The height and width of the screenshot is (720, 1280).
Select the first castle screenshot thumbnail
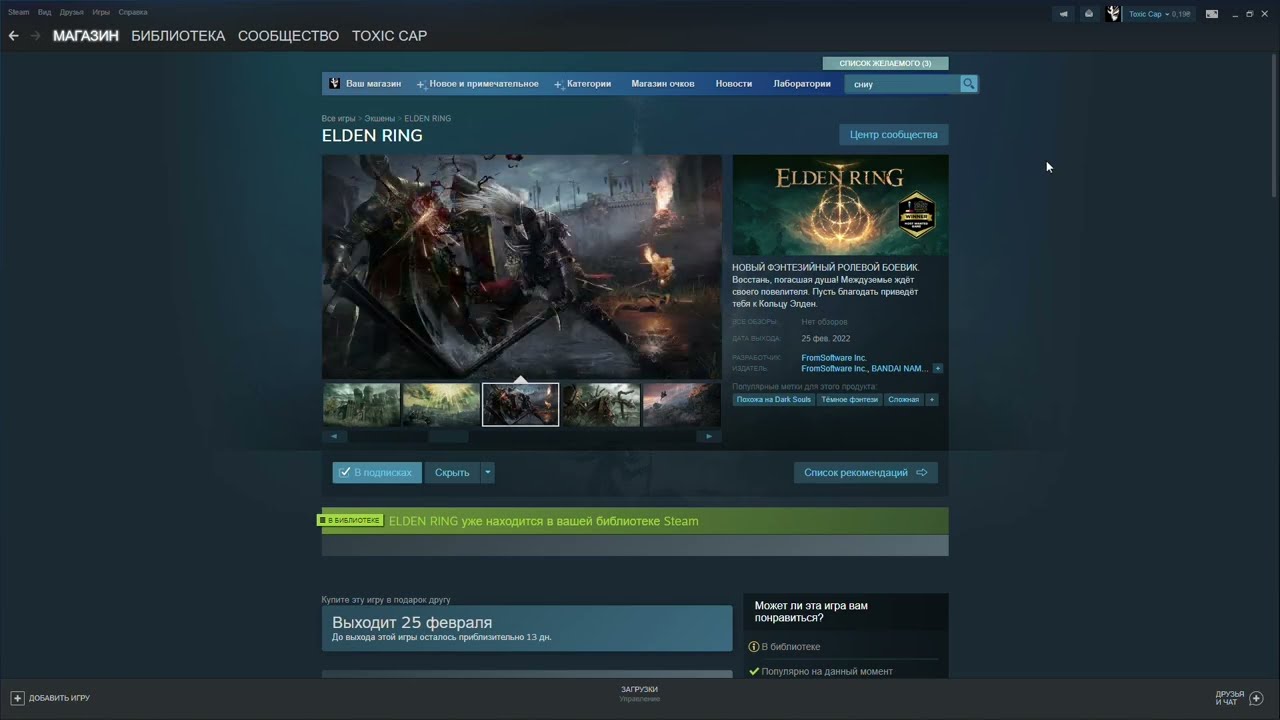361,404
